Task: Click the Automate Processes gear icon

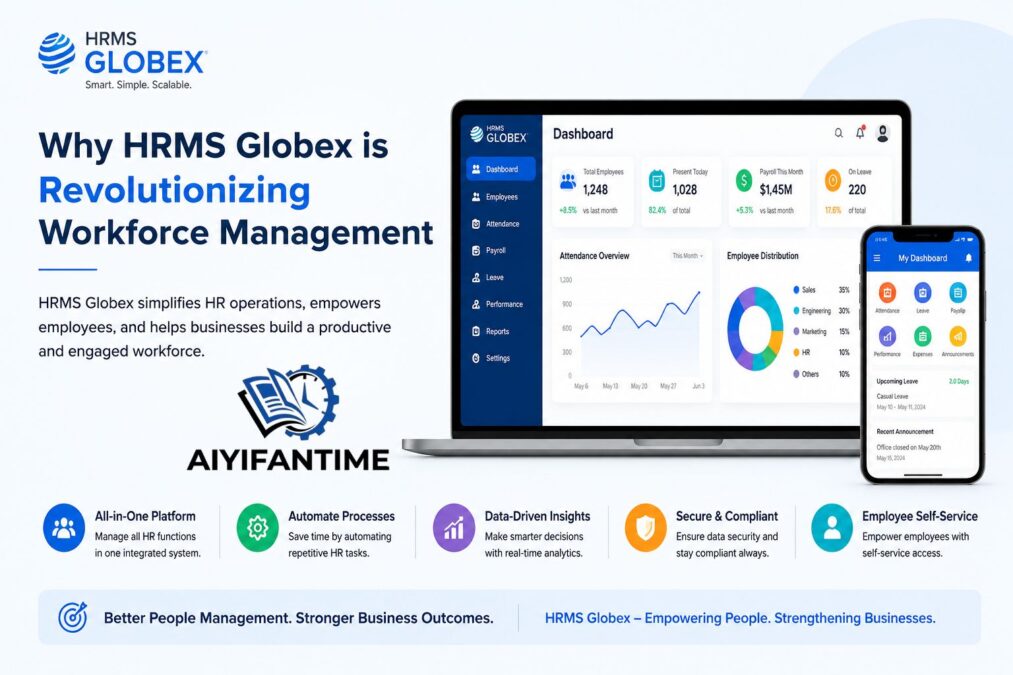Action: tap(257, 528)
